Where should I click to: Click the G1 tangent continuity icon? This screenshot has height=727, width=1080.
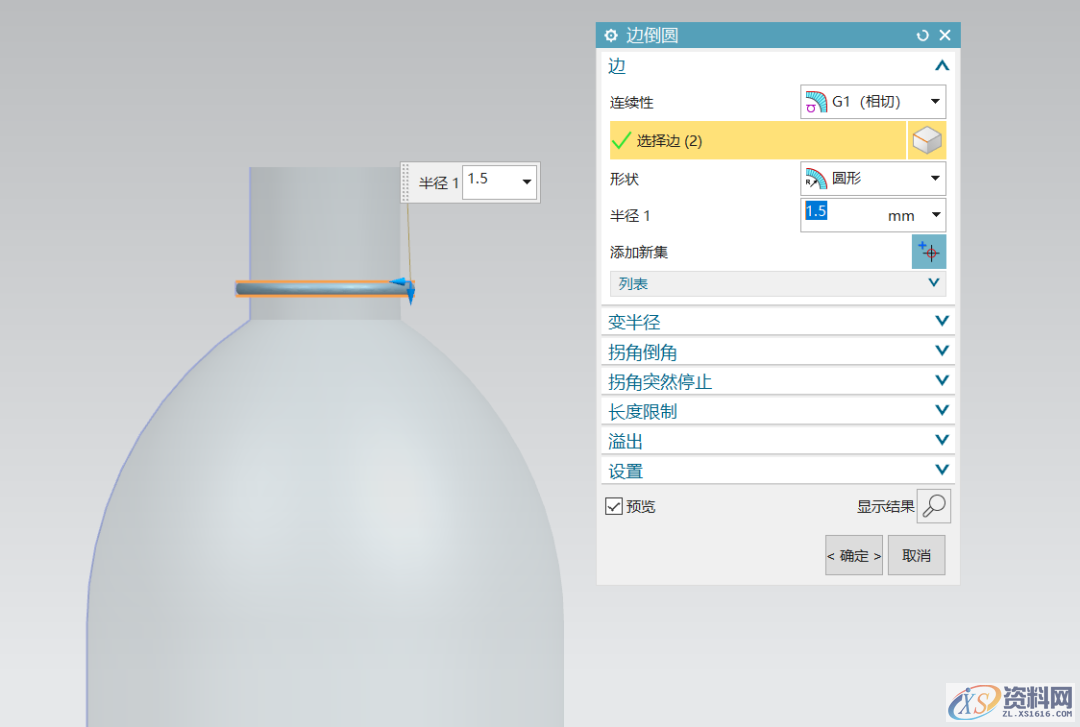817,101
